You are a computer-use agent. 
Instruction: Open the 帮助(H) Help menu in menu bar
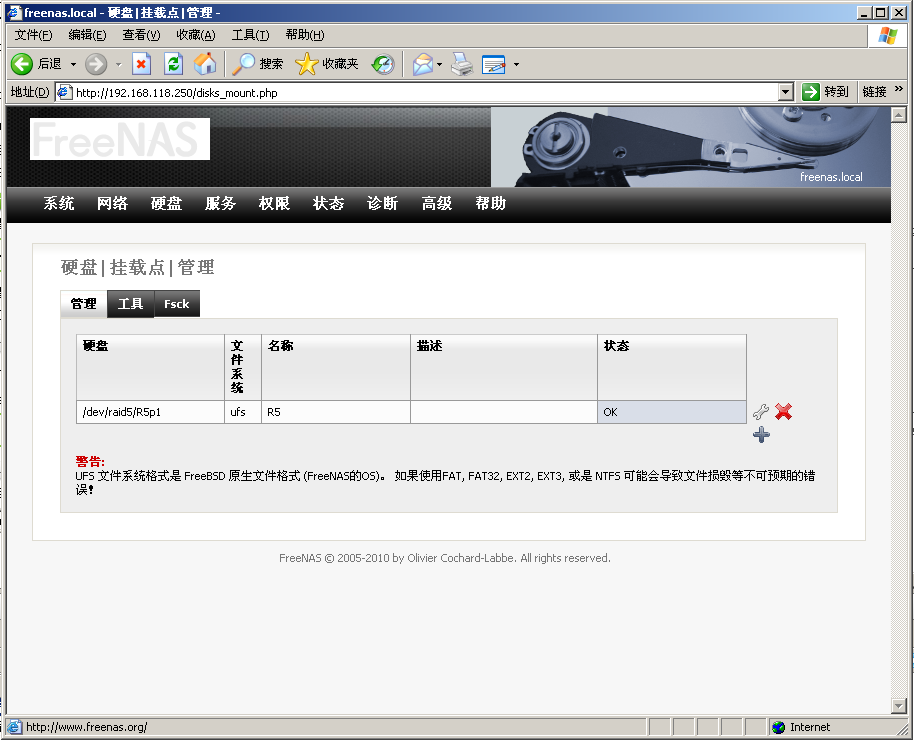(305, 35)
